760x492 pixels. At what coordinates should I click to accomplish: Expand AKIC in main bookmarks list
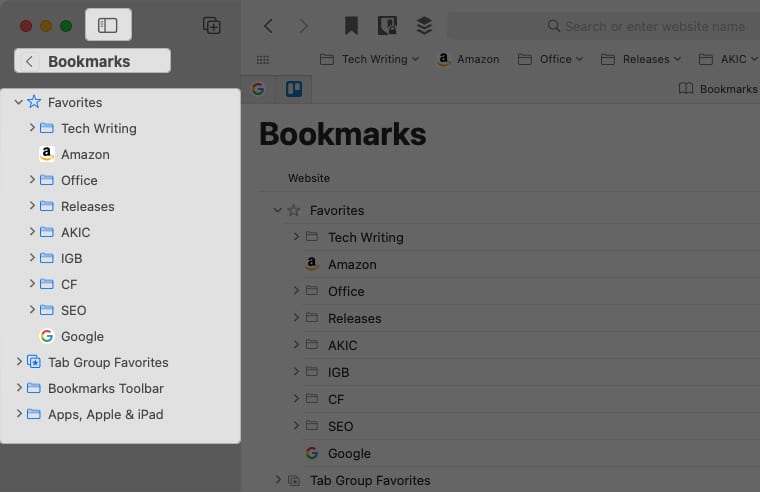296,345
